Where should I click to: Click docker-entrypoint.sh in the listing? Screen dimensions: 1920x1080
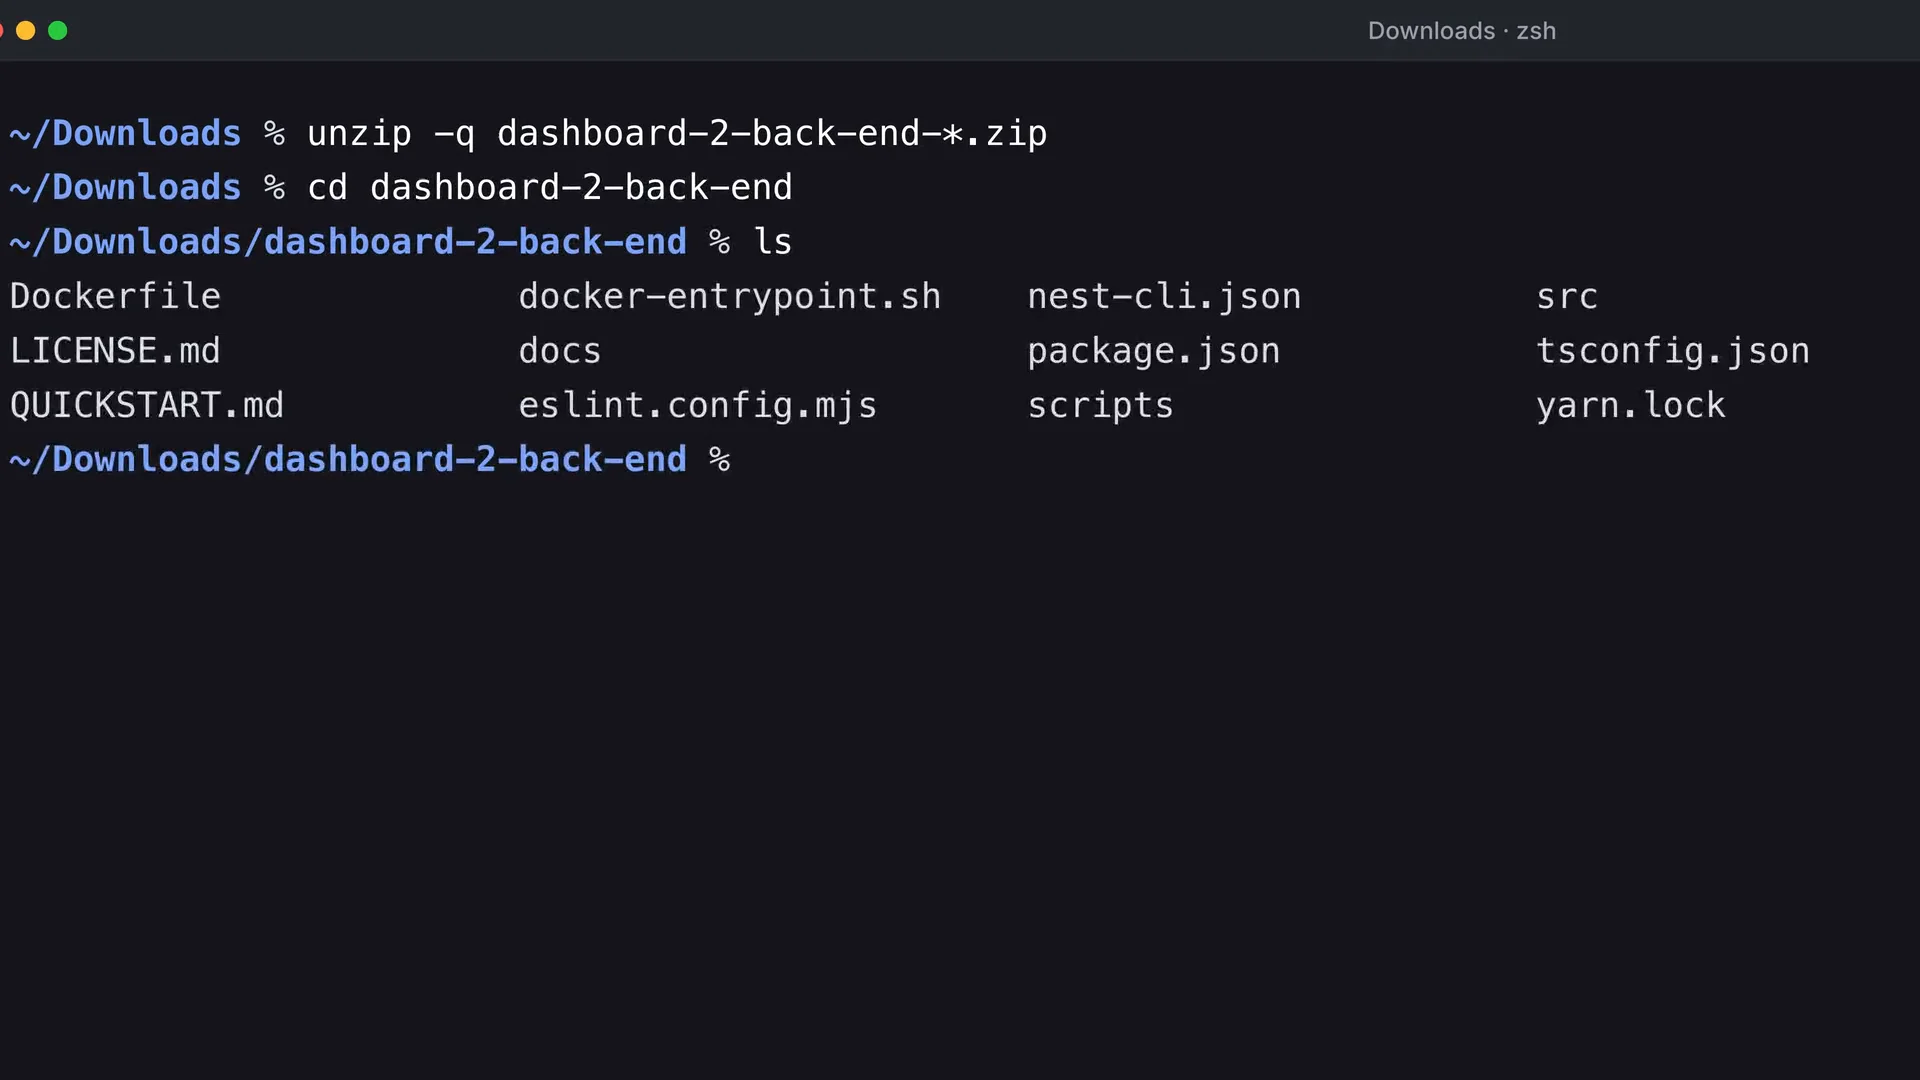730,296
